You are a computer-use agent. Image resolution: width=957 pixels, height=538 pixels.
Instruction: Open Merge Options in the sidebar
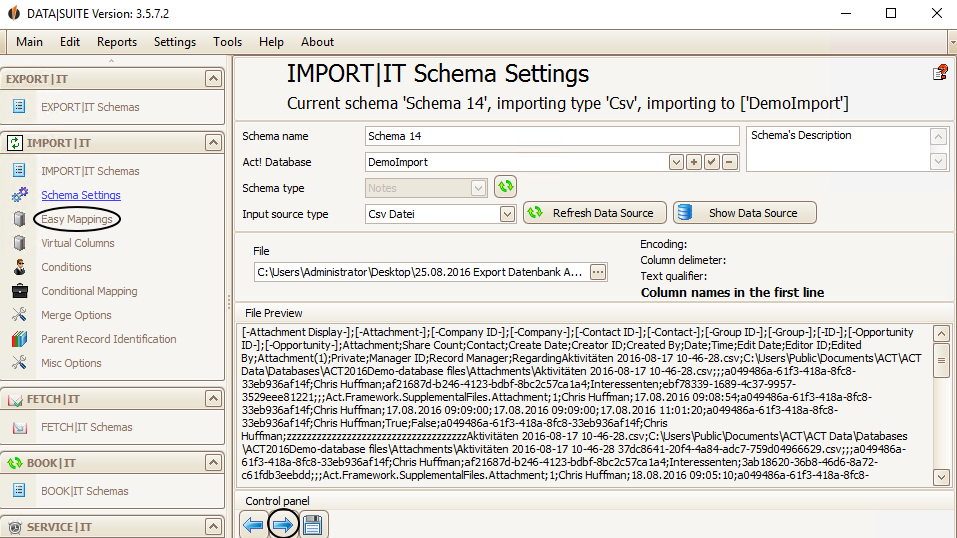pyautogui.click(x=76, y=315)
